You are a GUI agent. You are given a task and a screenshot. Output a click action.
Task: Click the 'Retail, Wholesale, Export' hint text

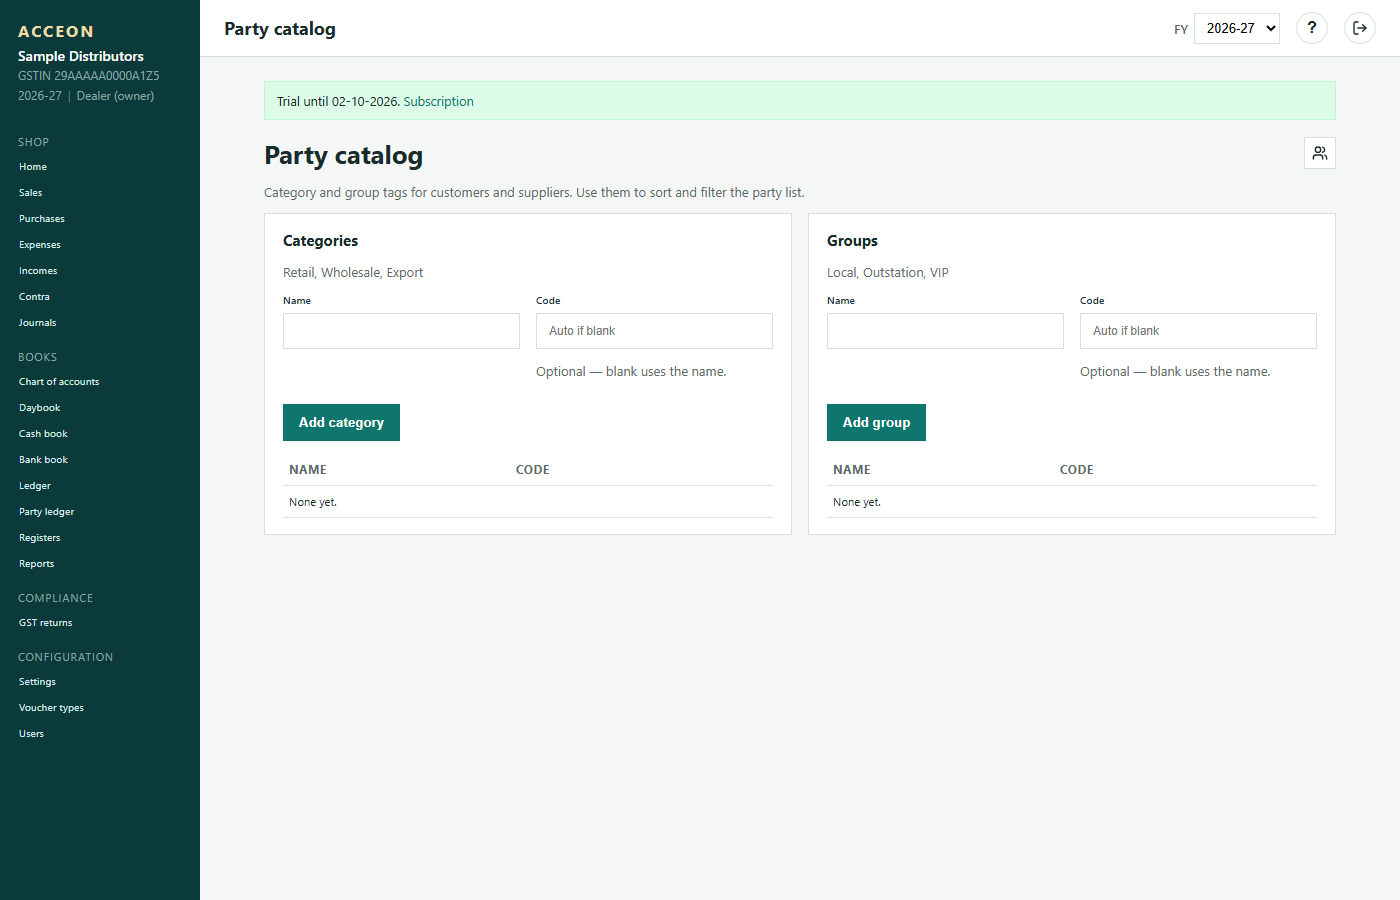pyautogui.click(x=353, y=272)
